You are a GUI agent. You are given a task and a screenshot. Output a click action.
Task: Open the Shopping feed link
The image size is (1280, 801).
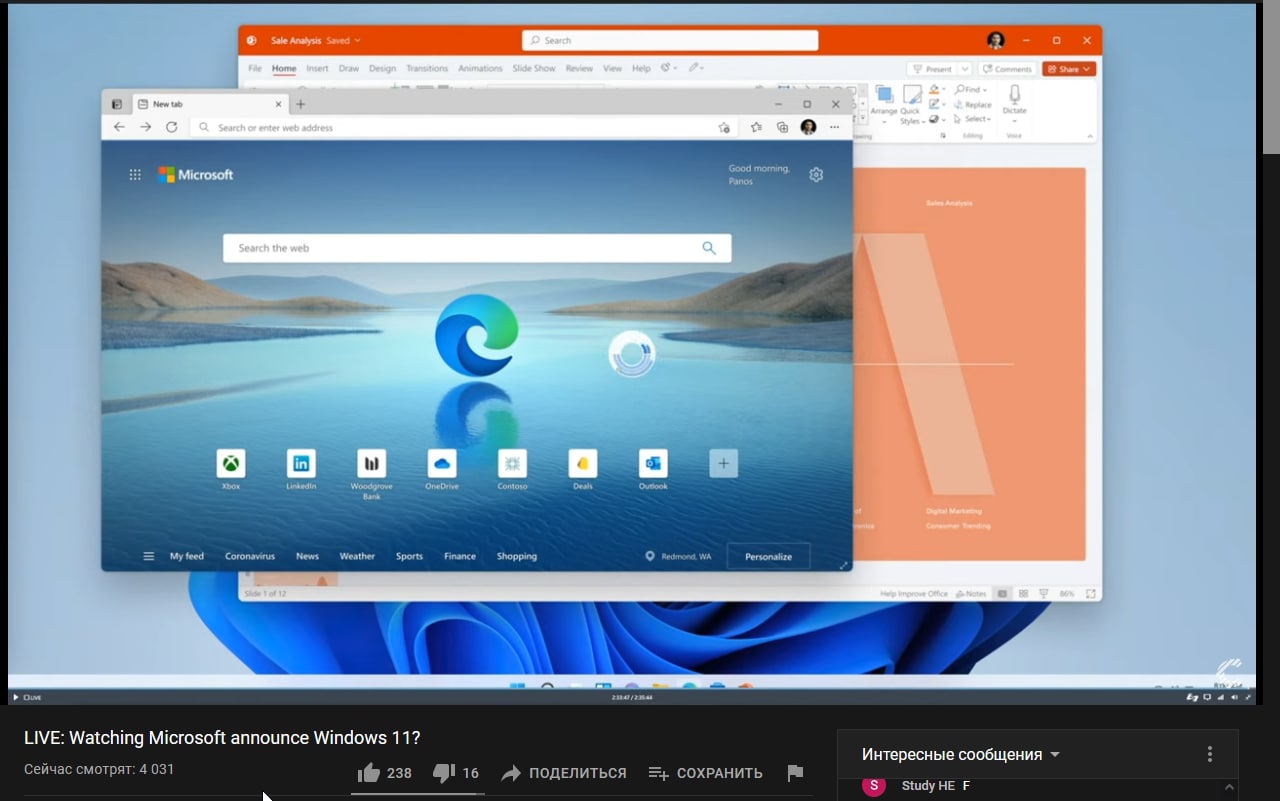[x=517, y=556]
